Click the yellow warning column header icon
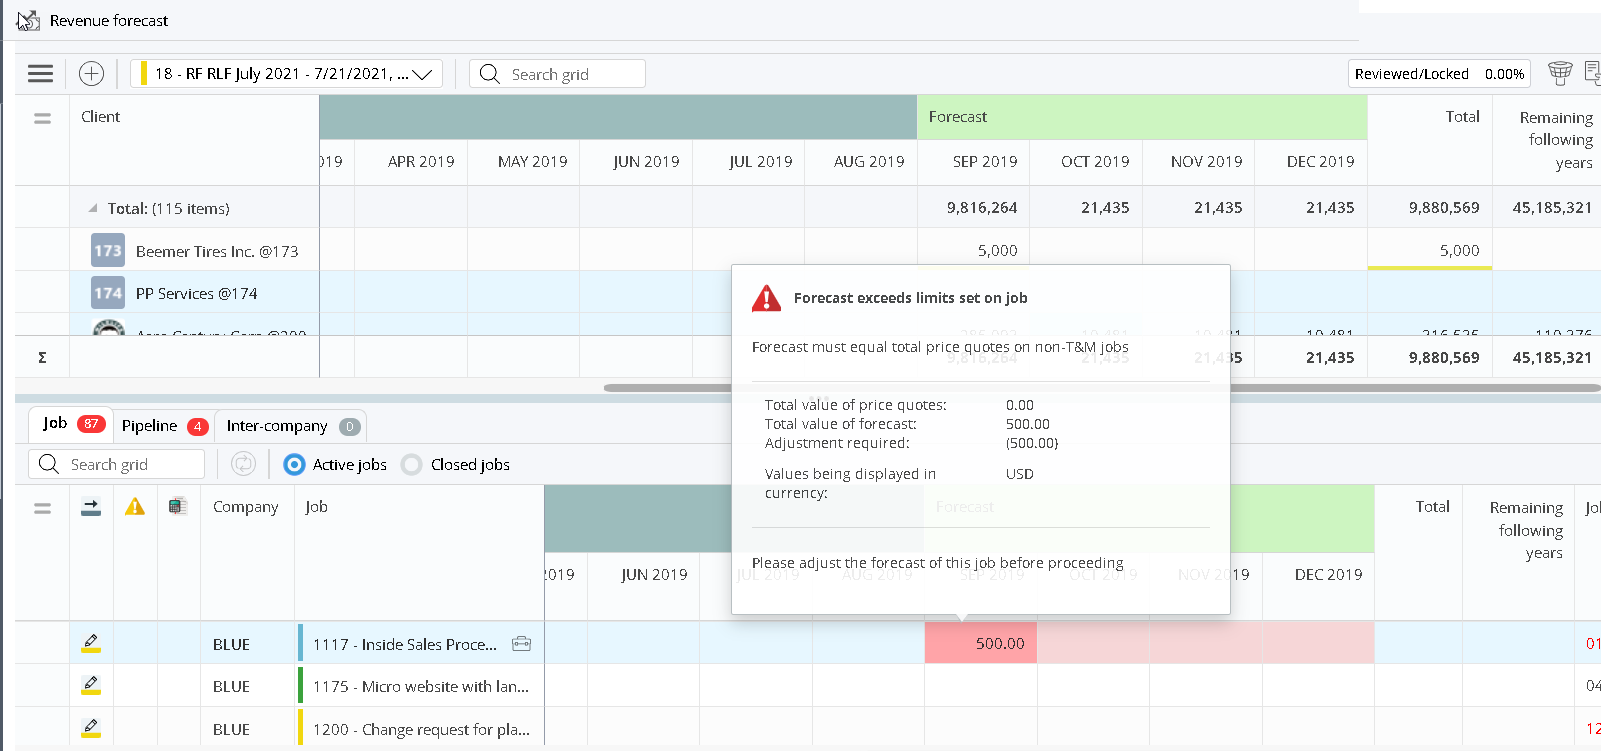 [135, 507]
